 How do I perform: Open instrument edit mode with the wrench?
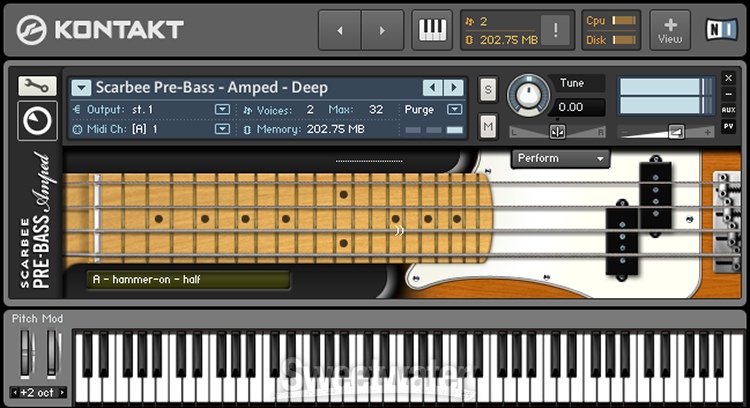tap(37, 86)
